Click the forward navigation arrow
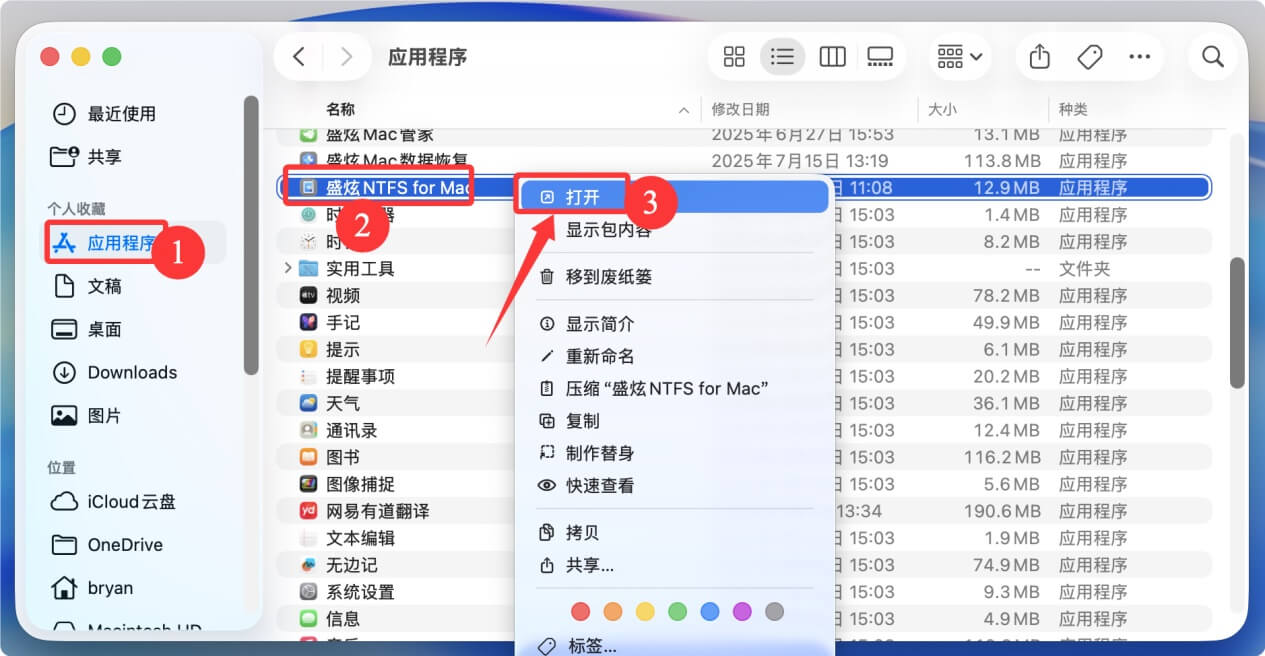The width and height of the screenshot is (1265, 656). 345,57
